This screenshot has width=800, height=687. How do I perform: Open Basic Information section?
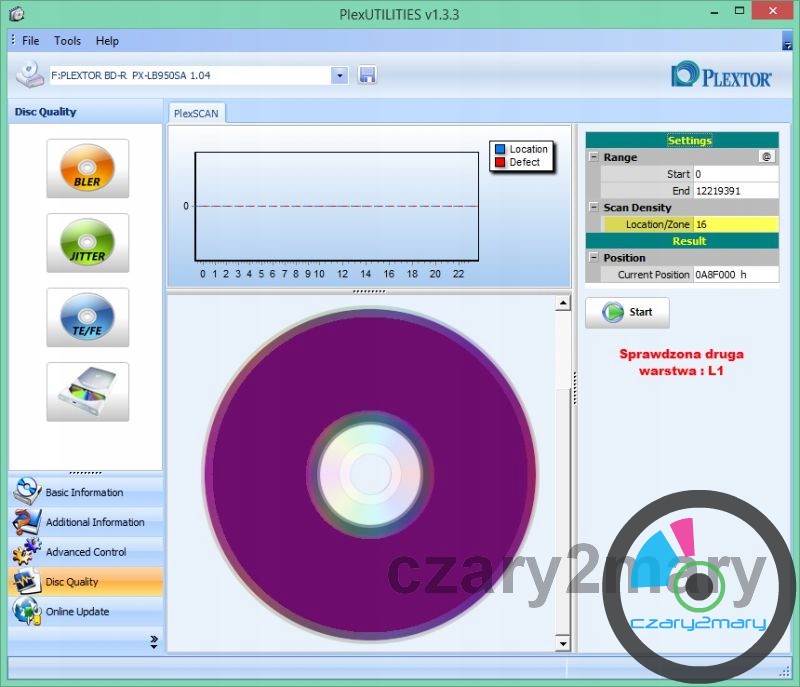pos(85,493)
